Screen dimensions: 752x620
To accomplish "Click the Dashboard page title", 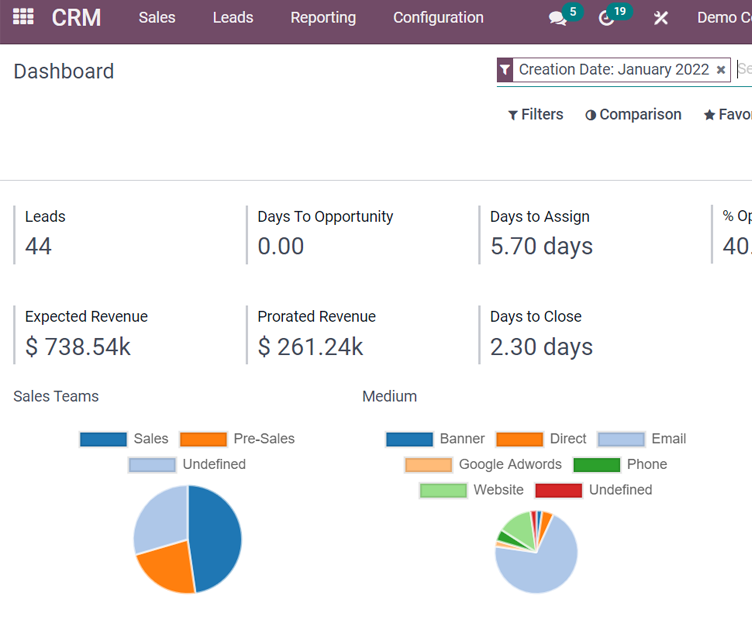I will click(64, 71).
